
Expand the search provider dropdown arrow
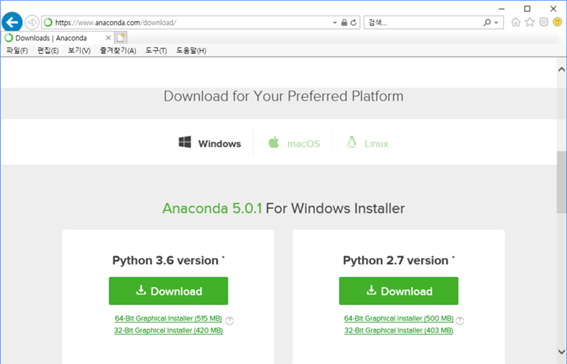[x=496, y=22]
